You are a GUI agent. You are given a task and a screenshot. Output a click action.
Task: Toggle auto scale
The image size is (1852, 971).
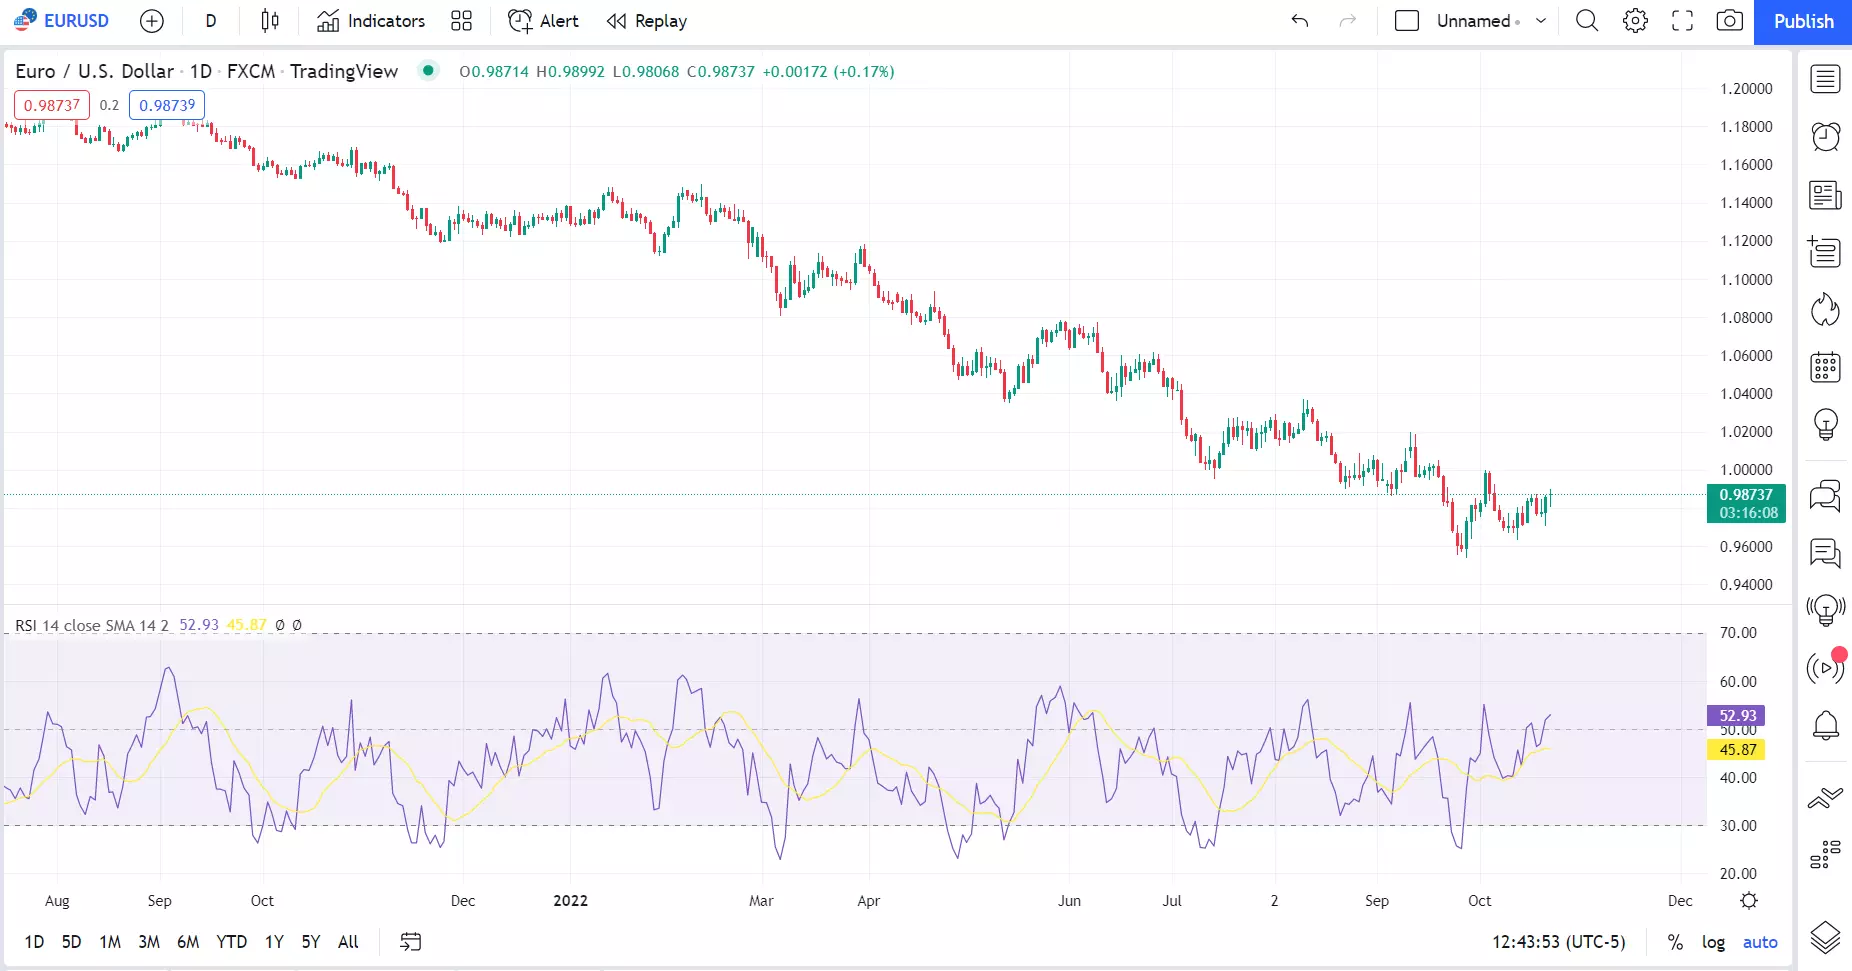tap(1760, 942)
